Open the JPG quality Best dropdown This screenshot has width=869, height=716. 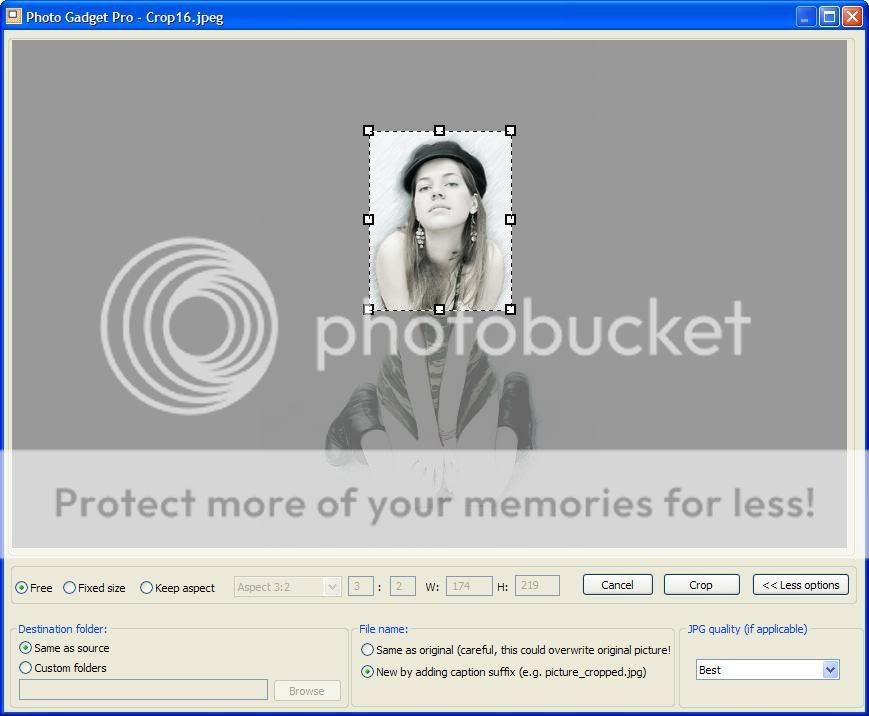829,670
